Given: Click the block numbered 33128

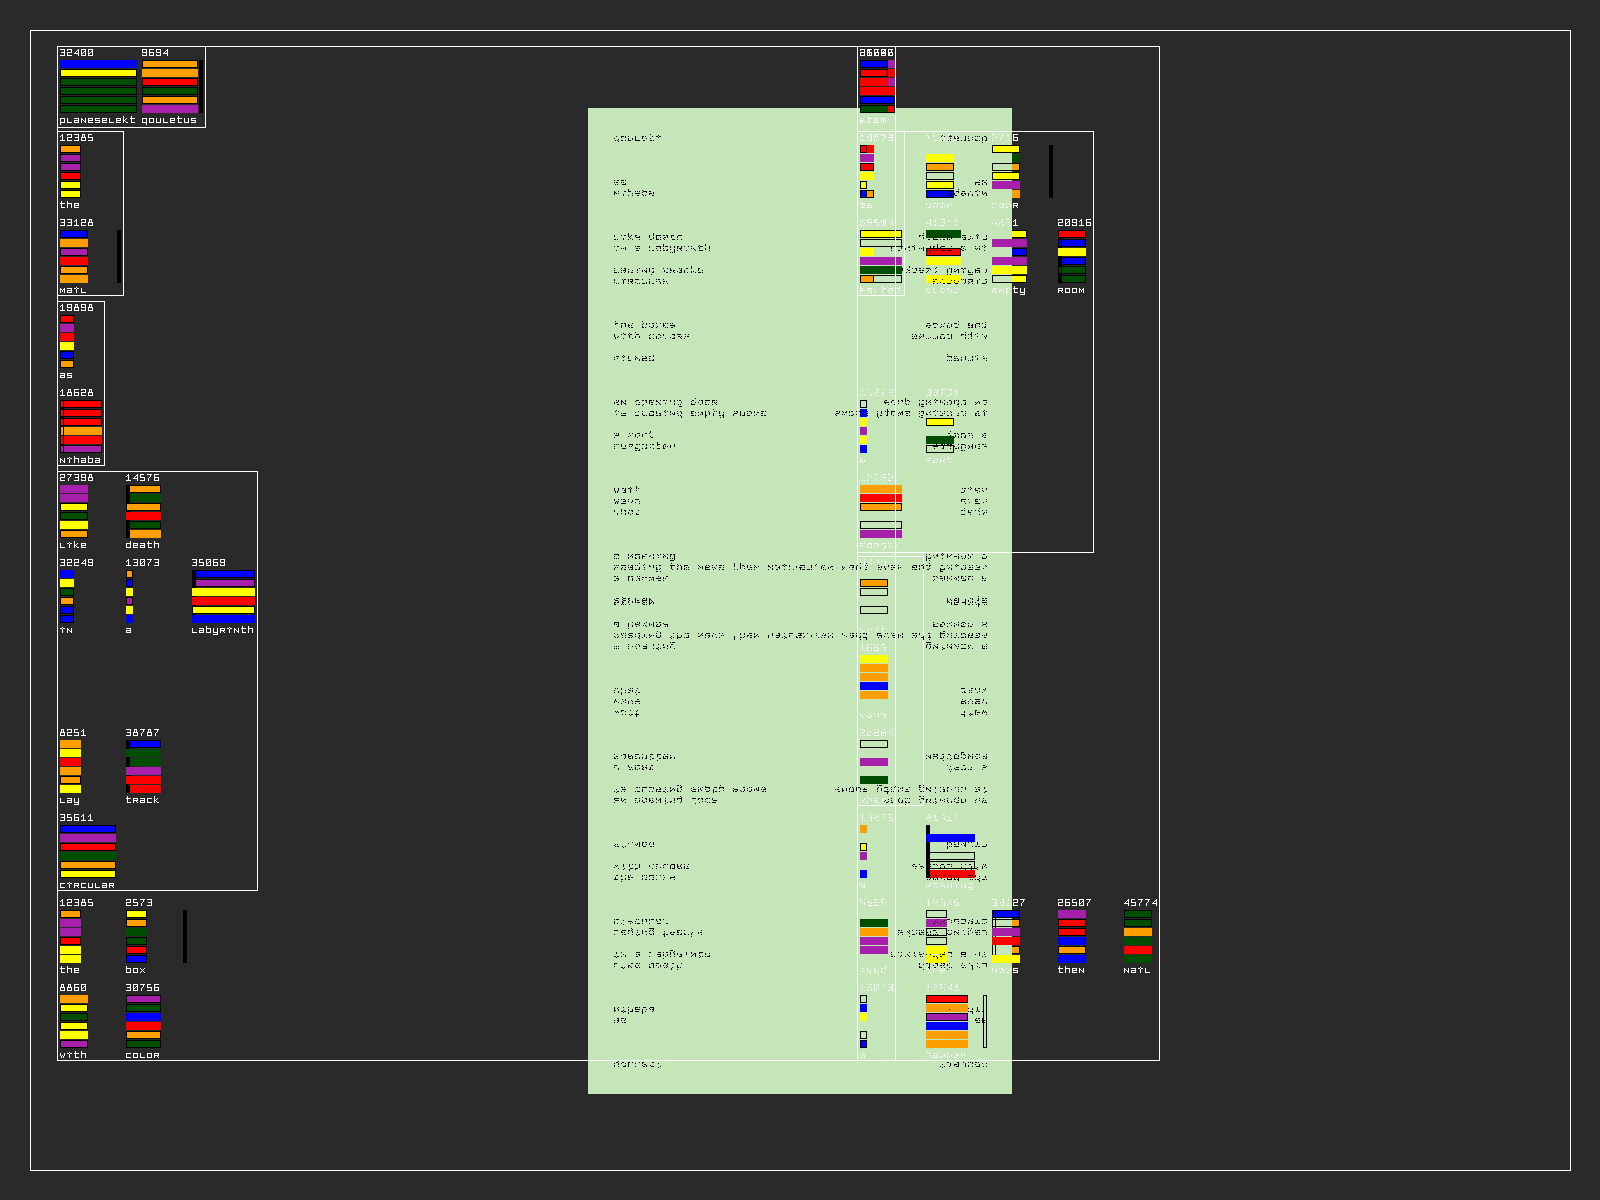Looking at the screenshot, I should tap(76, 256).
